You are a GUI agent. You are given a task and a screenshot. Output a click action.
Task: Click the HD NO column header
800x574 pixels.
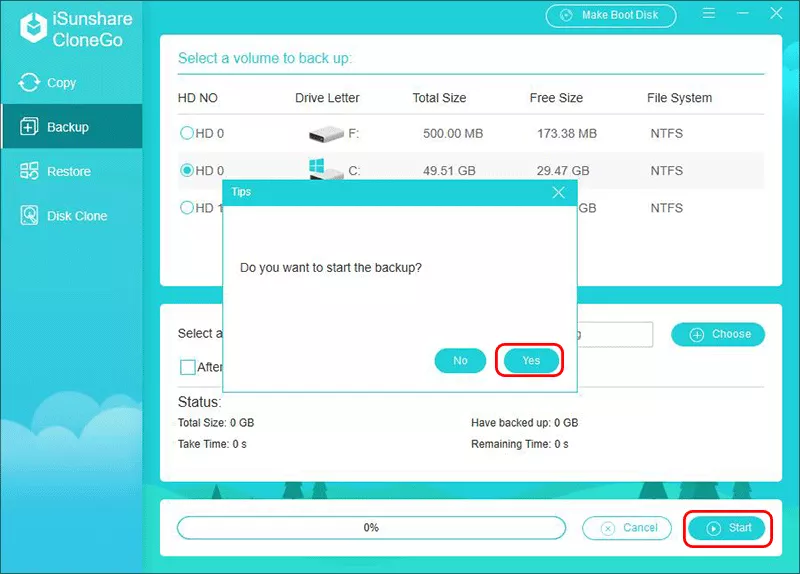pos(197,98)
